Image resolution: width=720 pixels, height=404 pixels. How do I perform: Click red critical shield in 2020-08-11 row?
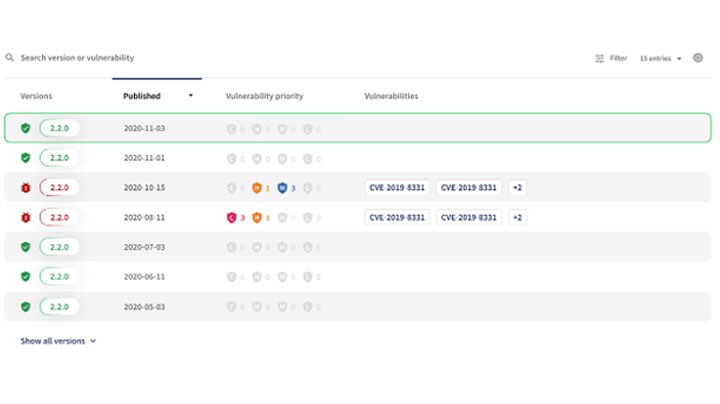coord(231,218)
